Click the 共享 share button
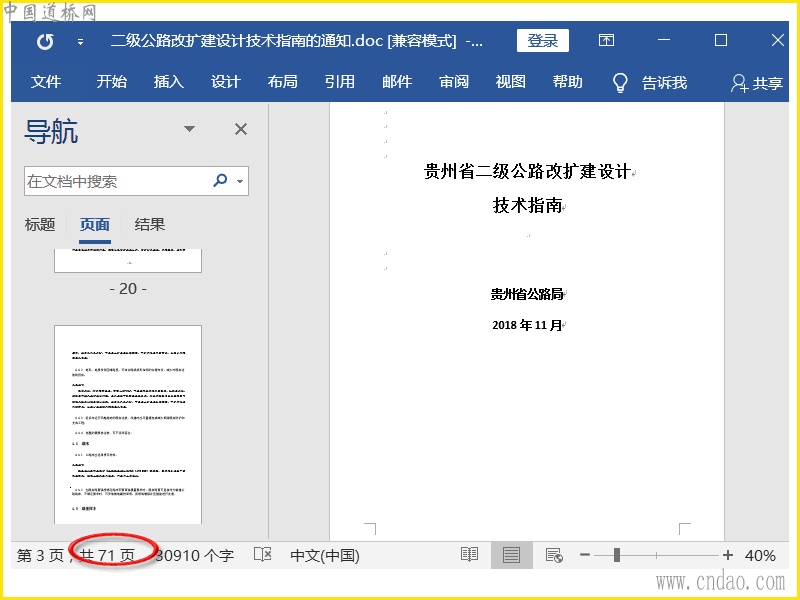The height and width of the screenshot is (600, 800). click(757, 83)
